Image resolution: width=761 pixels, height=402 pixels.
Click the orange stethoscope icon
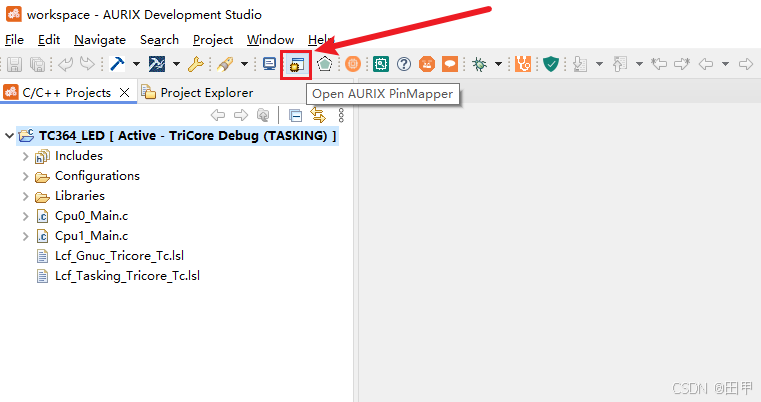(x=523, y=64)
